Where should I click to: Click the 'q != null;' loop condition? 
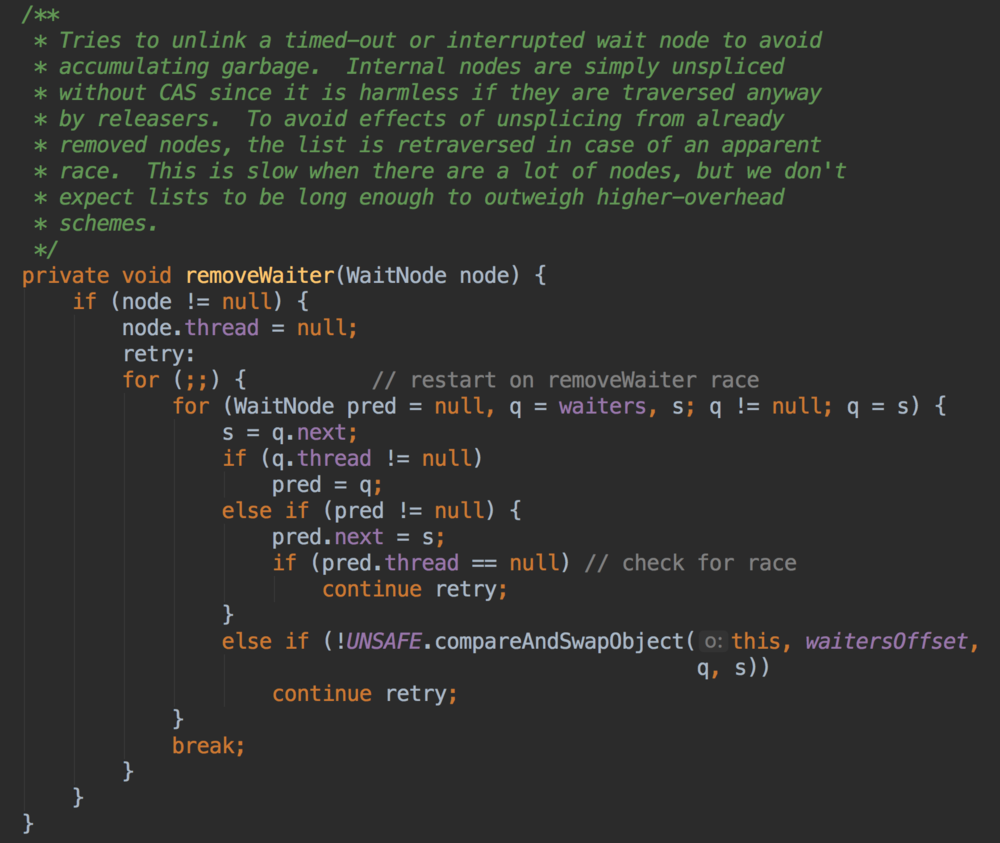click(x=771, y=406)
